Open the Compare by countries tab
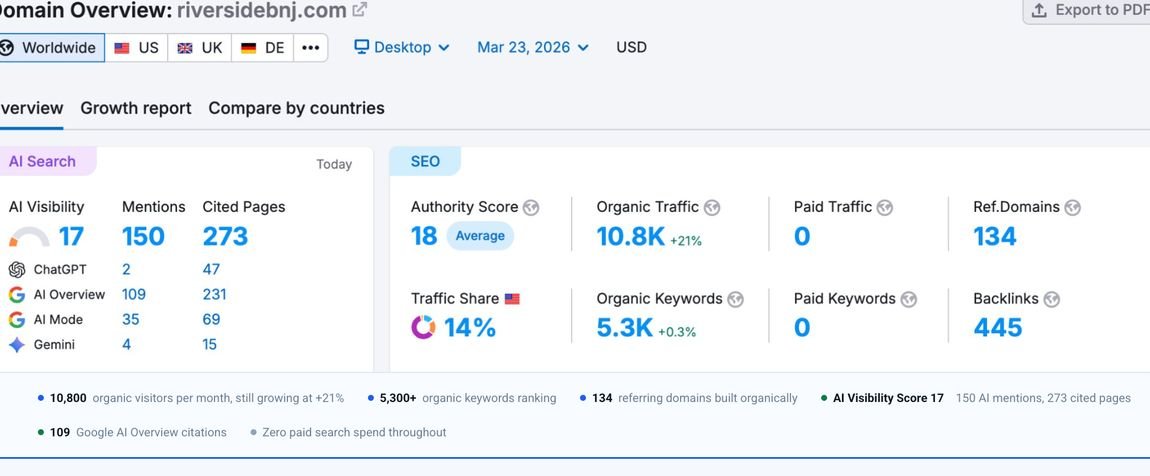This screenshot has height=476, width=1150. pyautogui.click(x=296, y=109)
